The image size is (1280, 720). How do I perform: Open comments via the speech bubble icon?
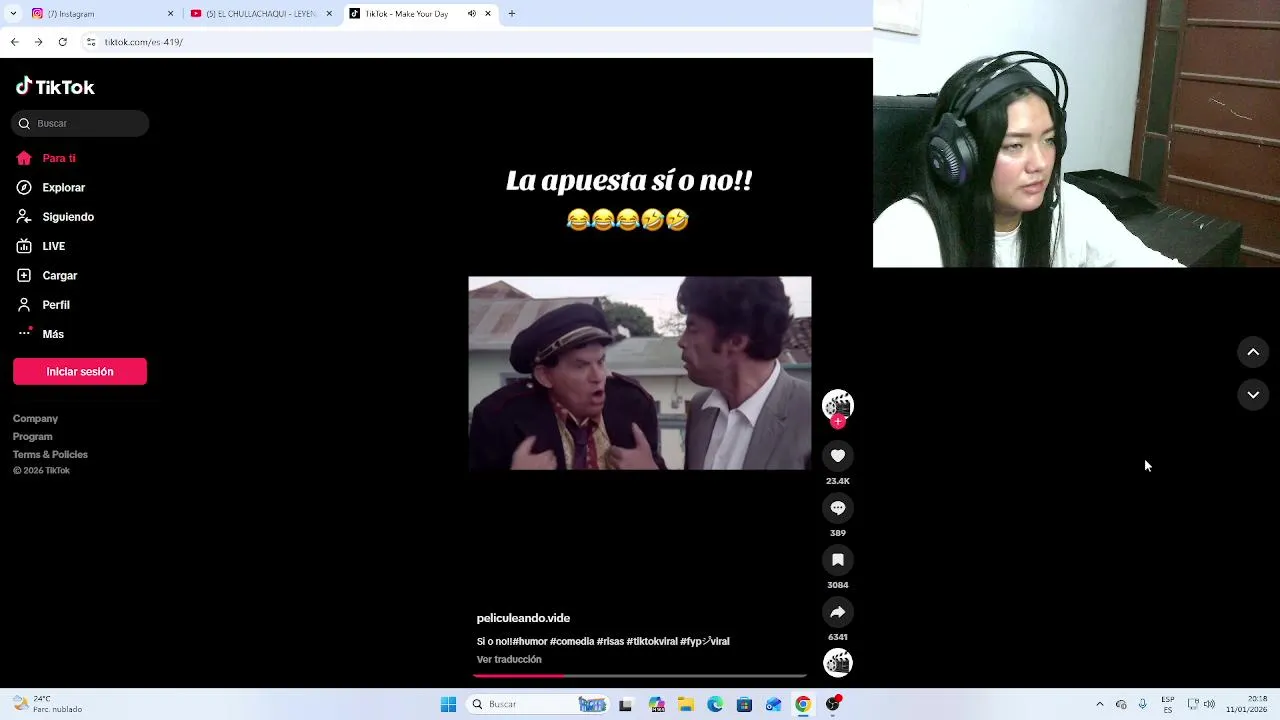(838, 508)
